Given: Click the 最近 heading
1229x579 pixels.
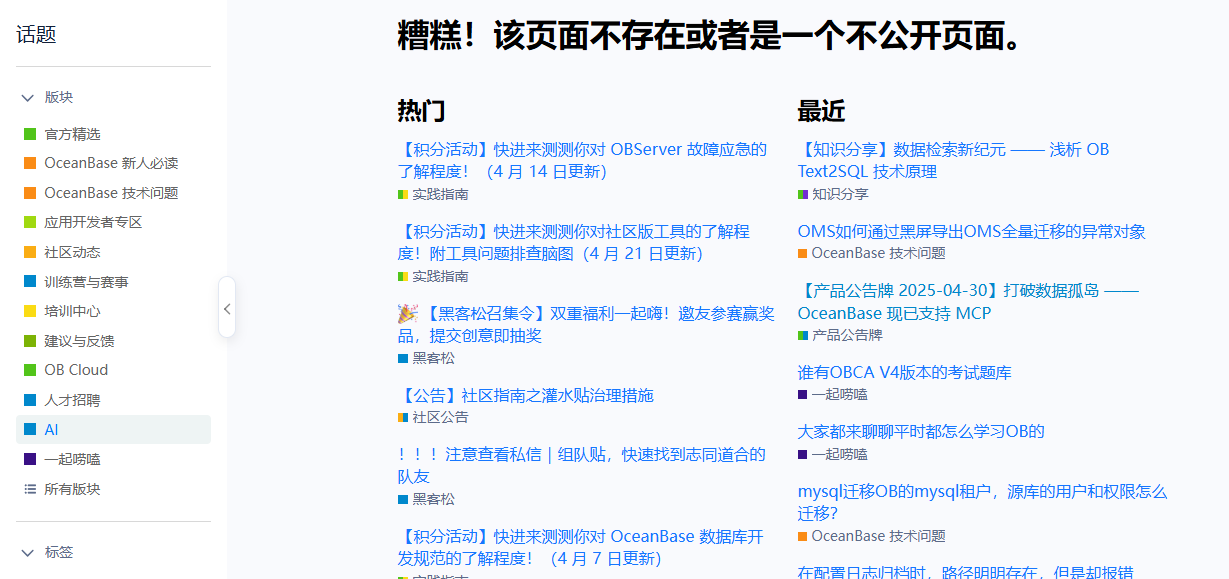Looking at the screenshot, I should pyautogui.click(x=821, y=110).
